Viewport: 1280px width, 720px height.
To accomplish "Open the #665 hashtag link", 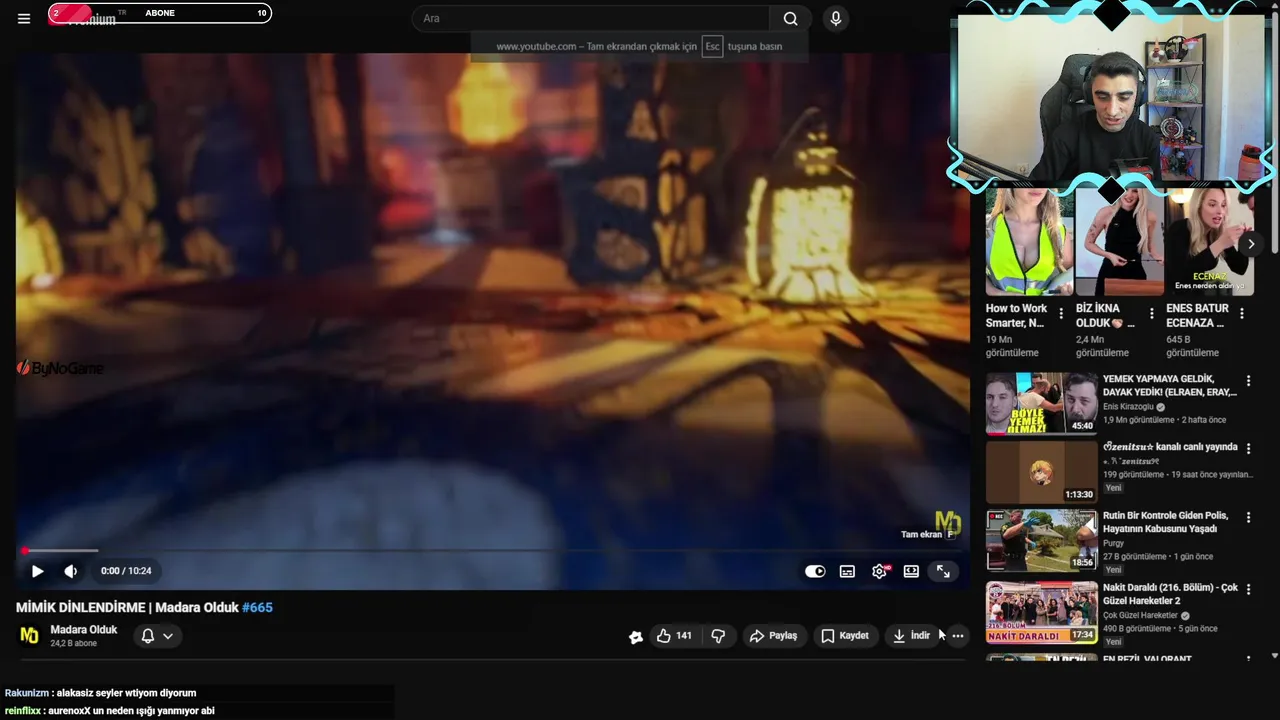I will coord(257,607).
